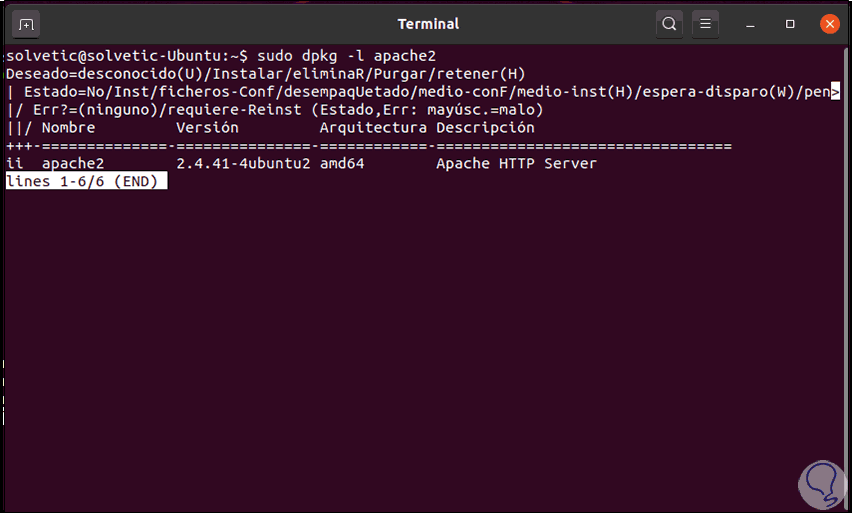Click the Terminal title text
Viewport: 853px width, 513px height.
(428, 23)
